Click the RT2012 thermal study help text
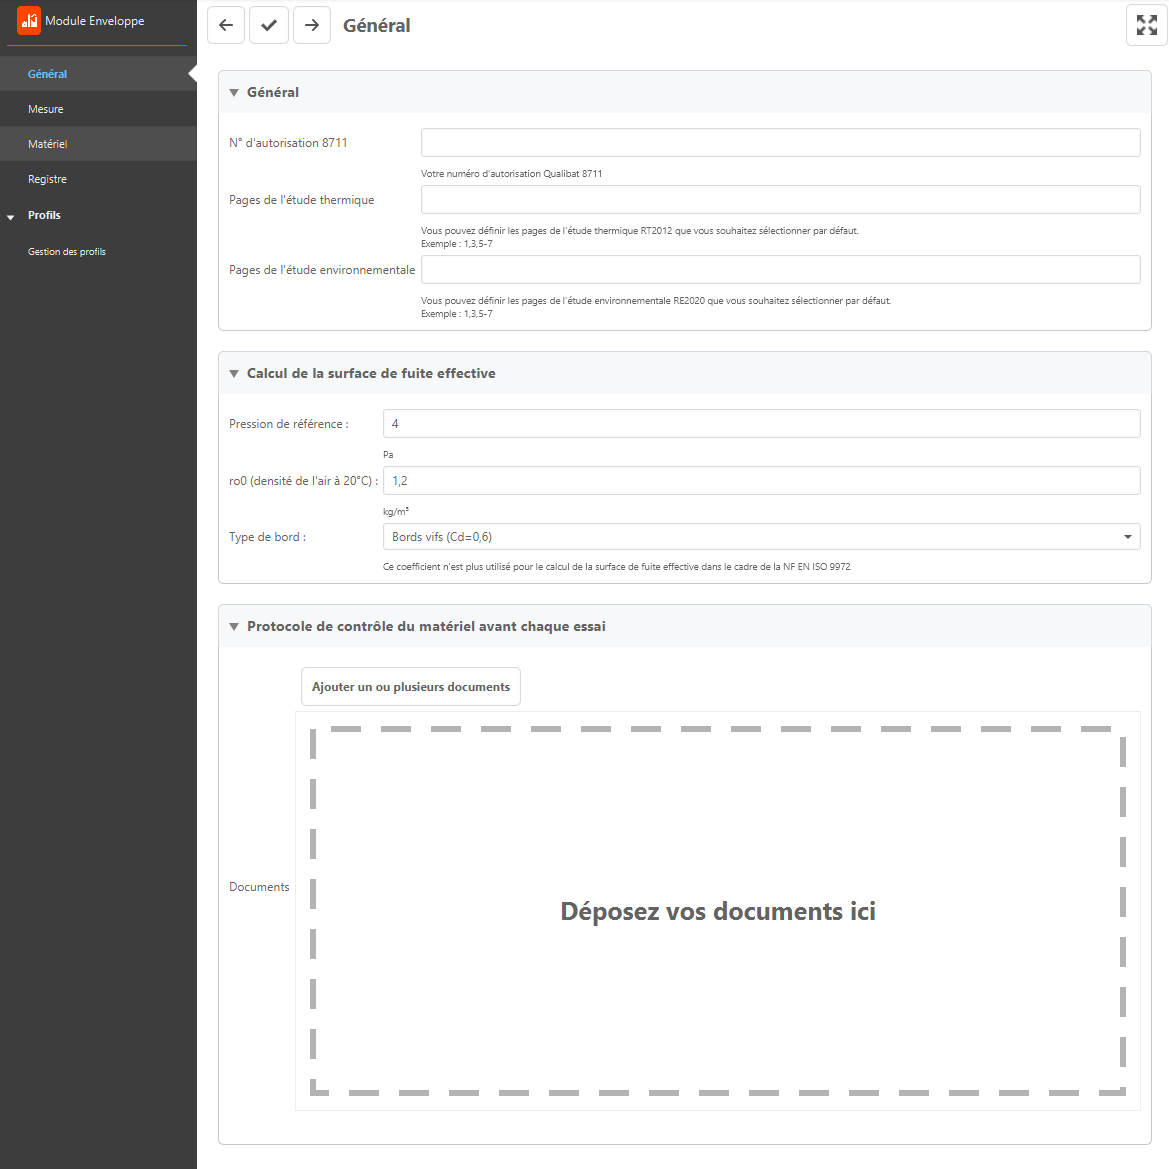 [640, 237]
